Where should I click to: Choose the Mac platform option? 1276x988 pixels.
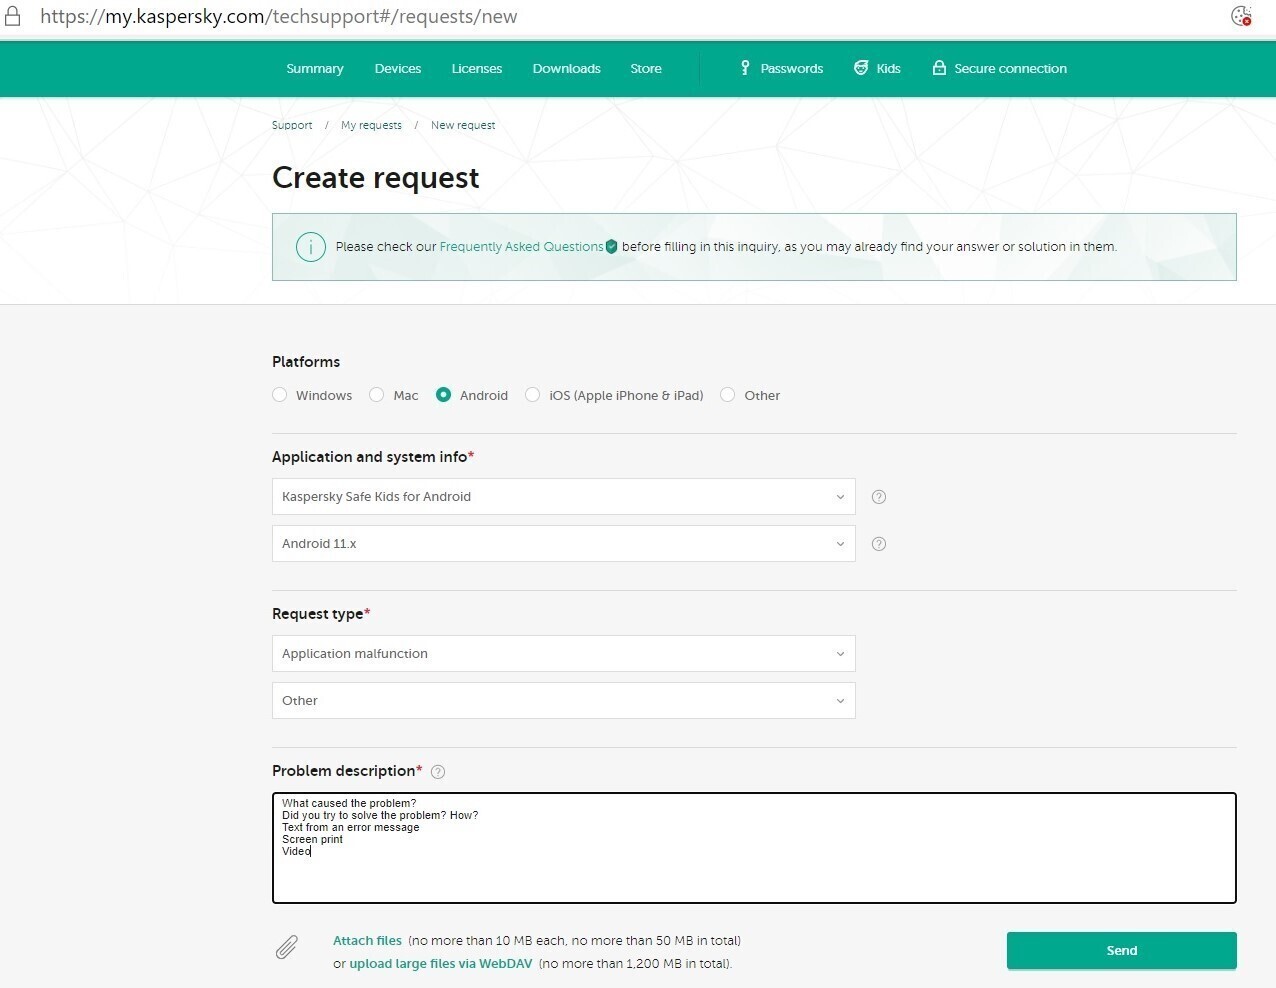click(x=377, y=395)
